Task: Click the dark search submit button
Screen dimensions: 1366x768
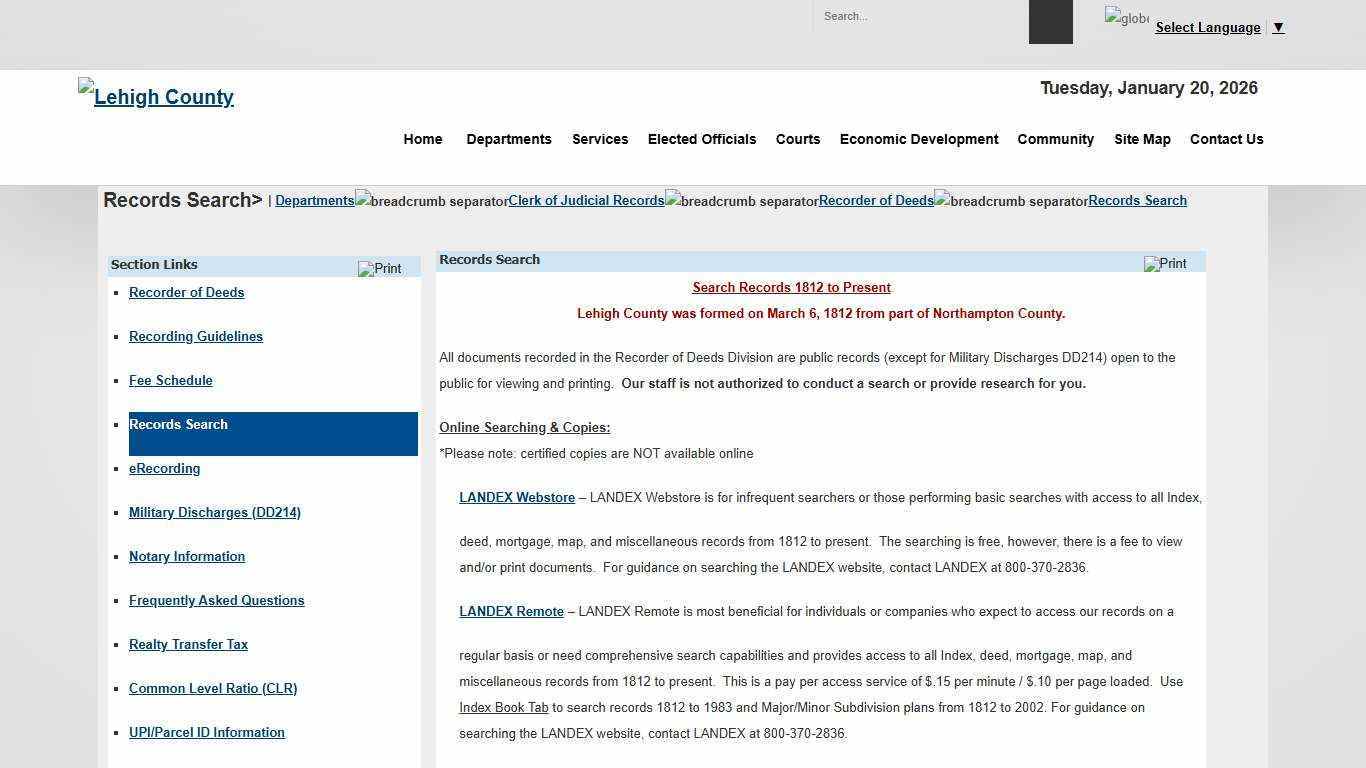Action: tap(1050, 21)
